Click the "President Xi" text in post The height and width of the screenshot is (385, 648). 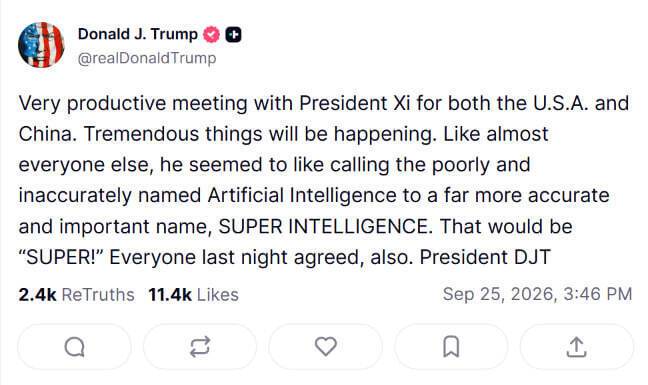tap(355, 103)
